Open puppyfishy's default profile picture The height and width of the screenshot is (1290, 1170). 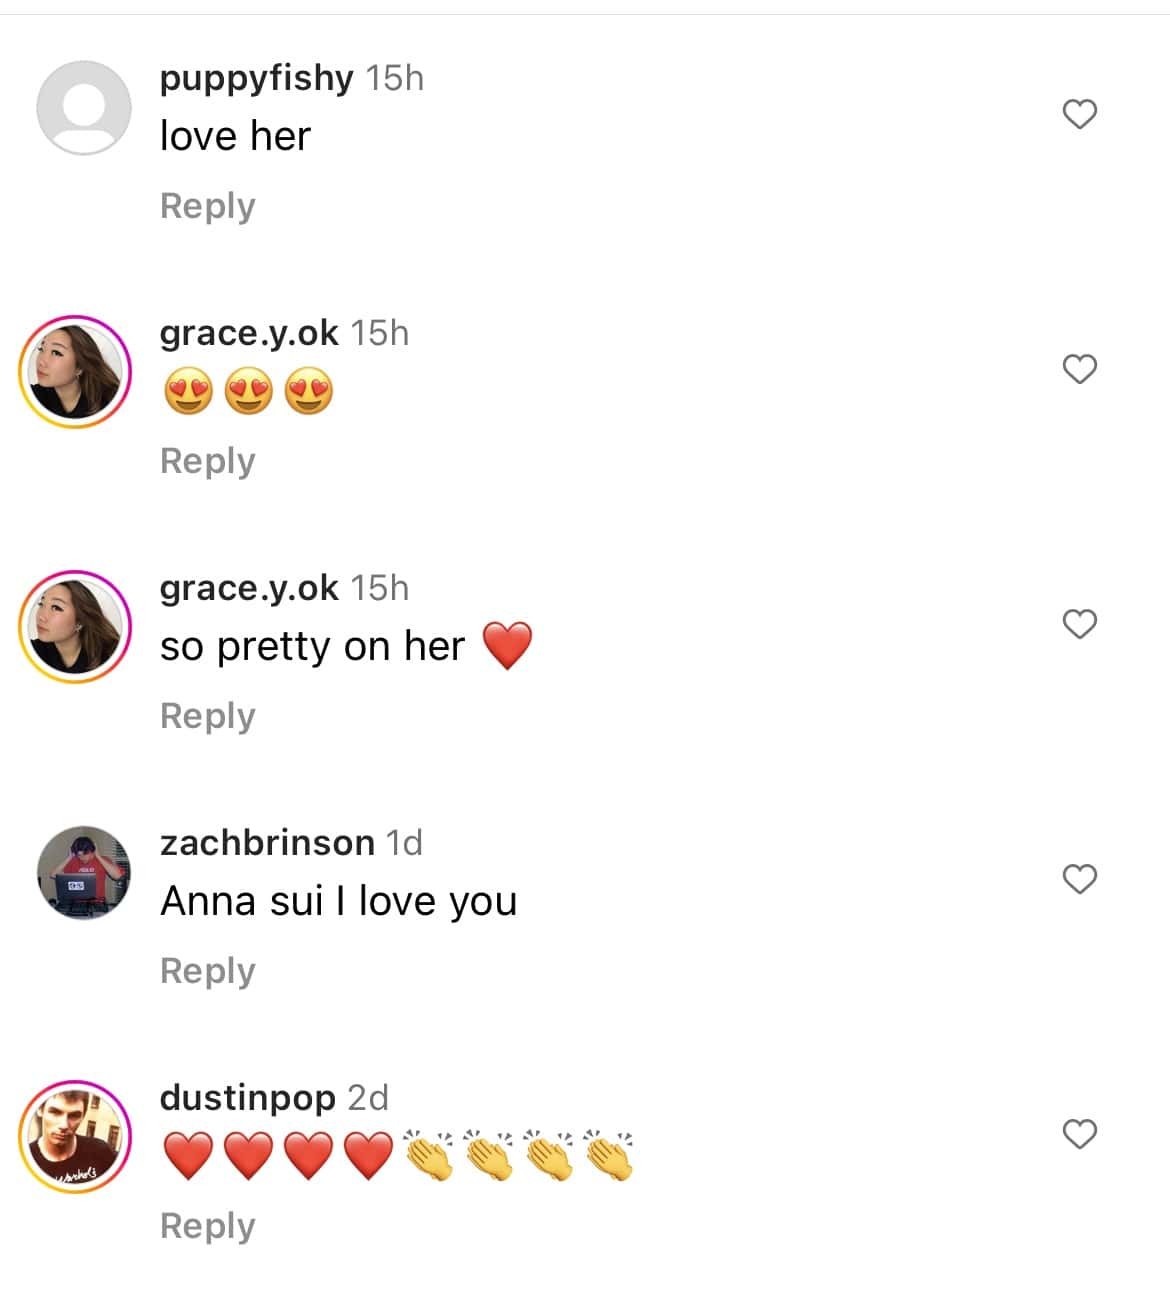coord(84,108)
